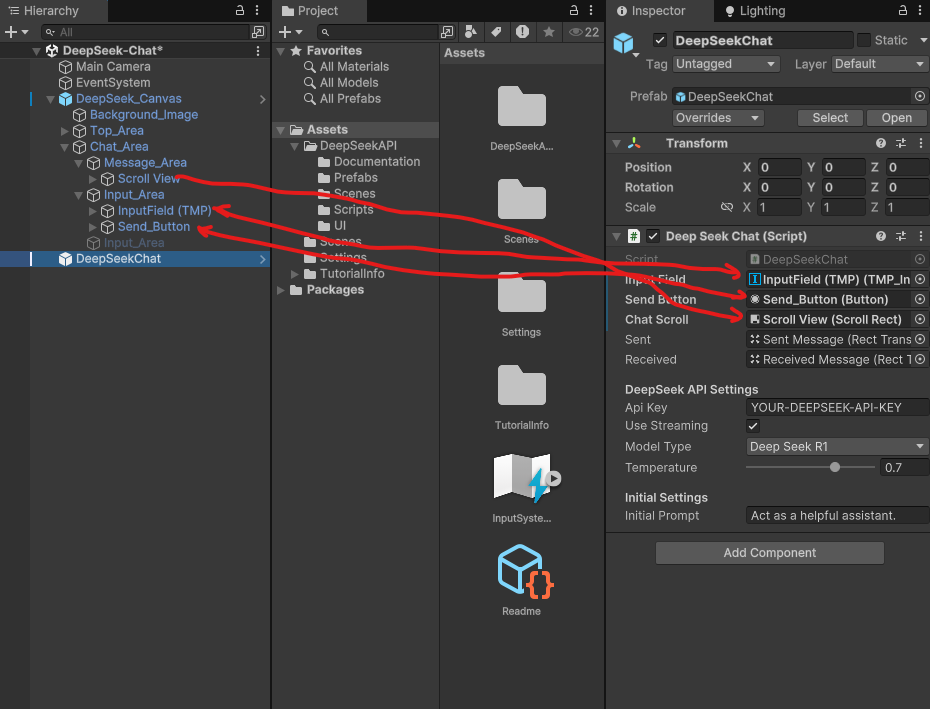Click object picker for Prefab field

pyautogui.click(x=920, y=96)
